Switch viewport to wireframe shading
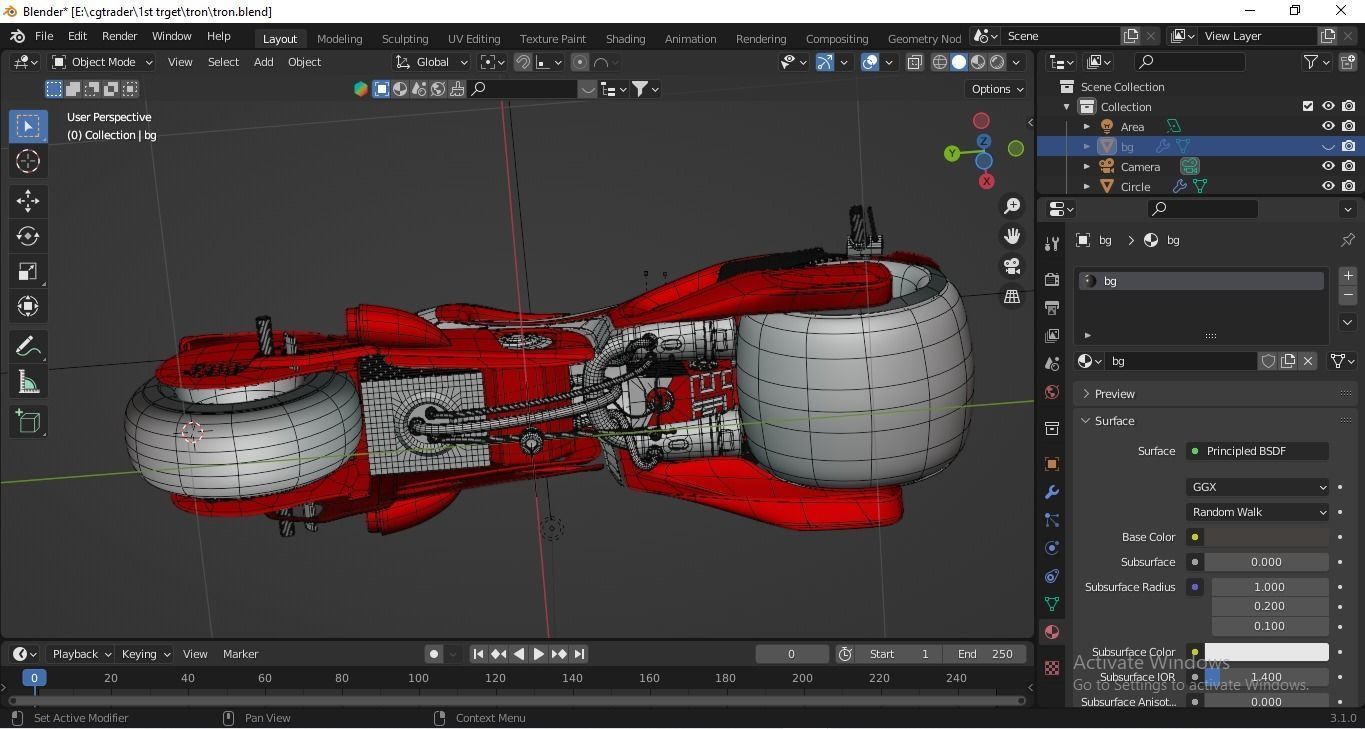Image resolution: width=1365 pixels, height=729 pixels. [940, 62]
